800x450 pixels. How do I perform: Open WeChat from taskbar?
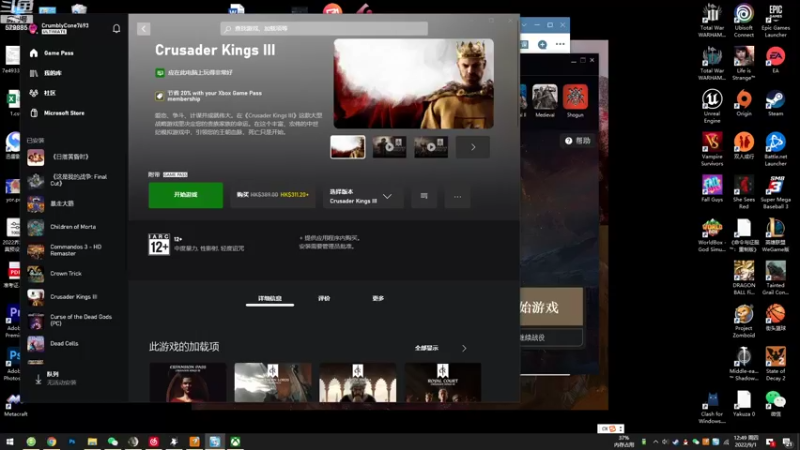[112, 442]
